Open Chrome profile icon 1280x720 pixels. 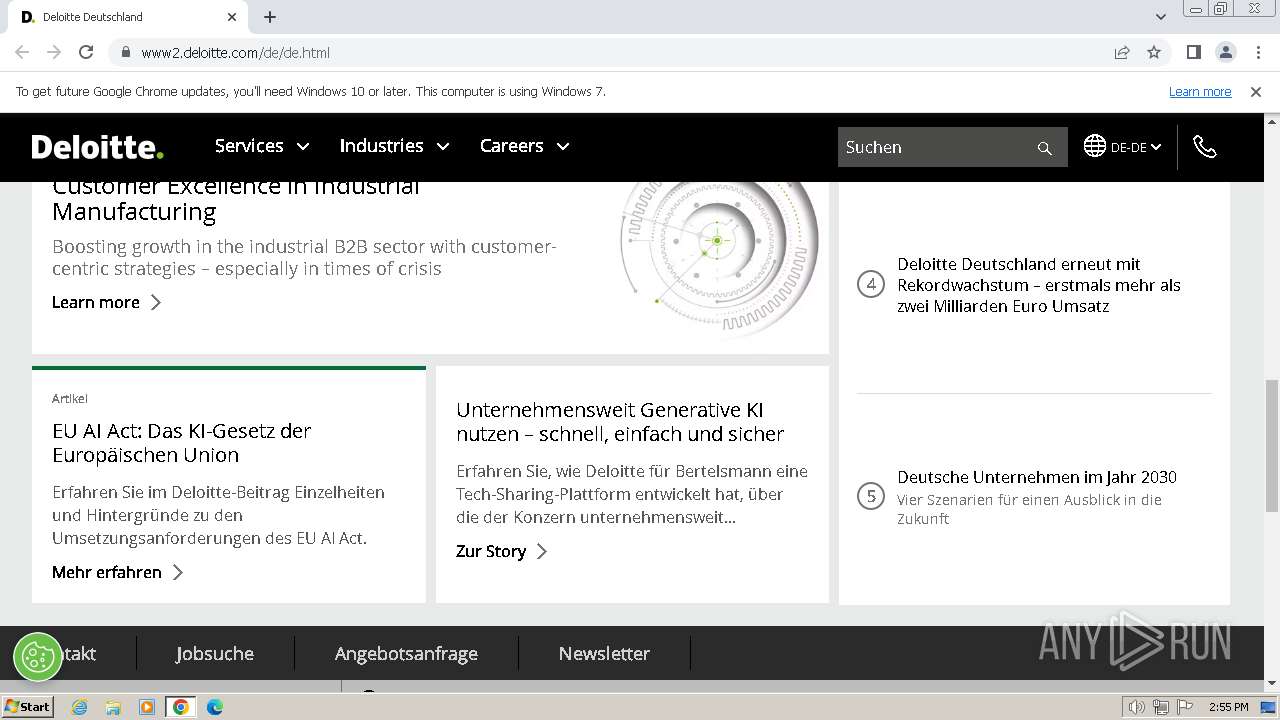pos(1225,52)
